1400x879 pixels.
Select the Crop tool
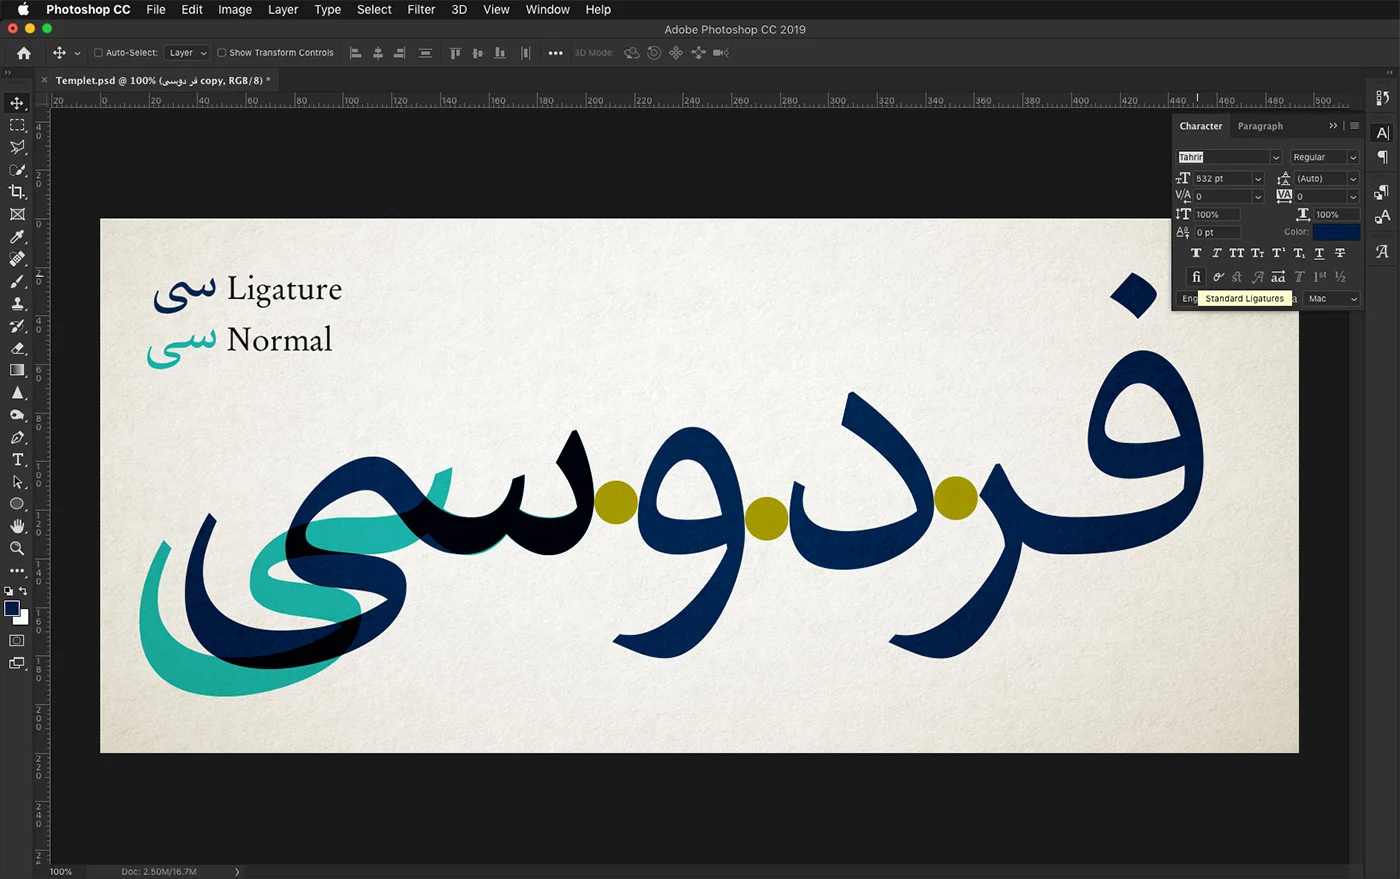(17, 192)
